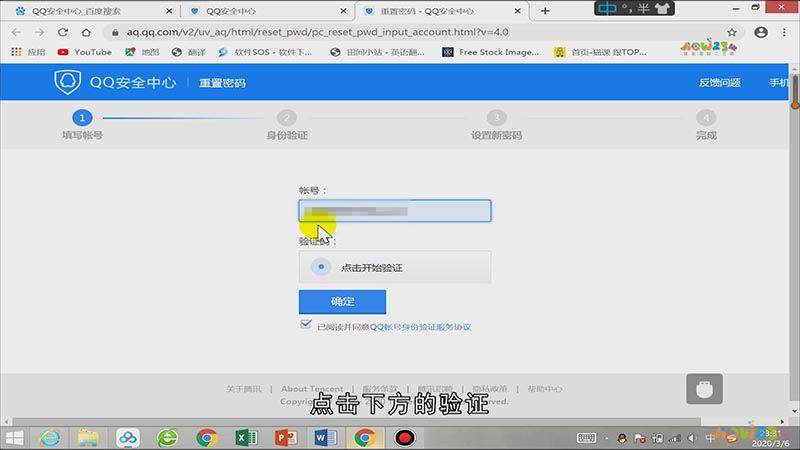Click the QQ penguin tray icon
This screenshot has width=800, height=450.
tap(622, 438)
